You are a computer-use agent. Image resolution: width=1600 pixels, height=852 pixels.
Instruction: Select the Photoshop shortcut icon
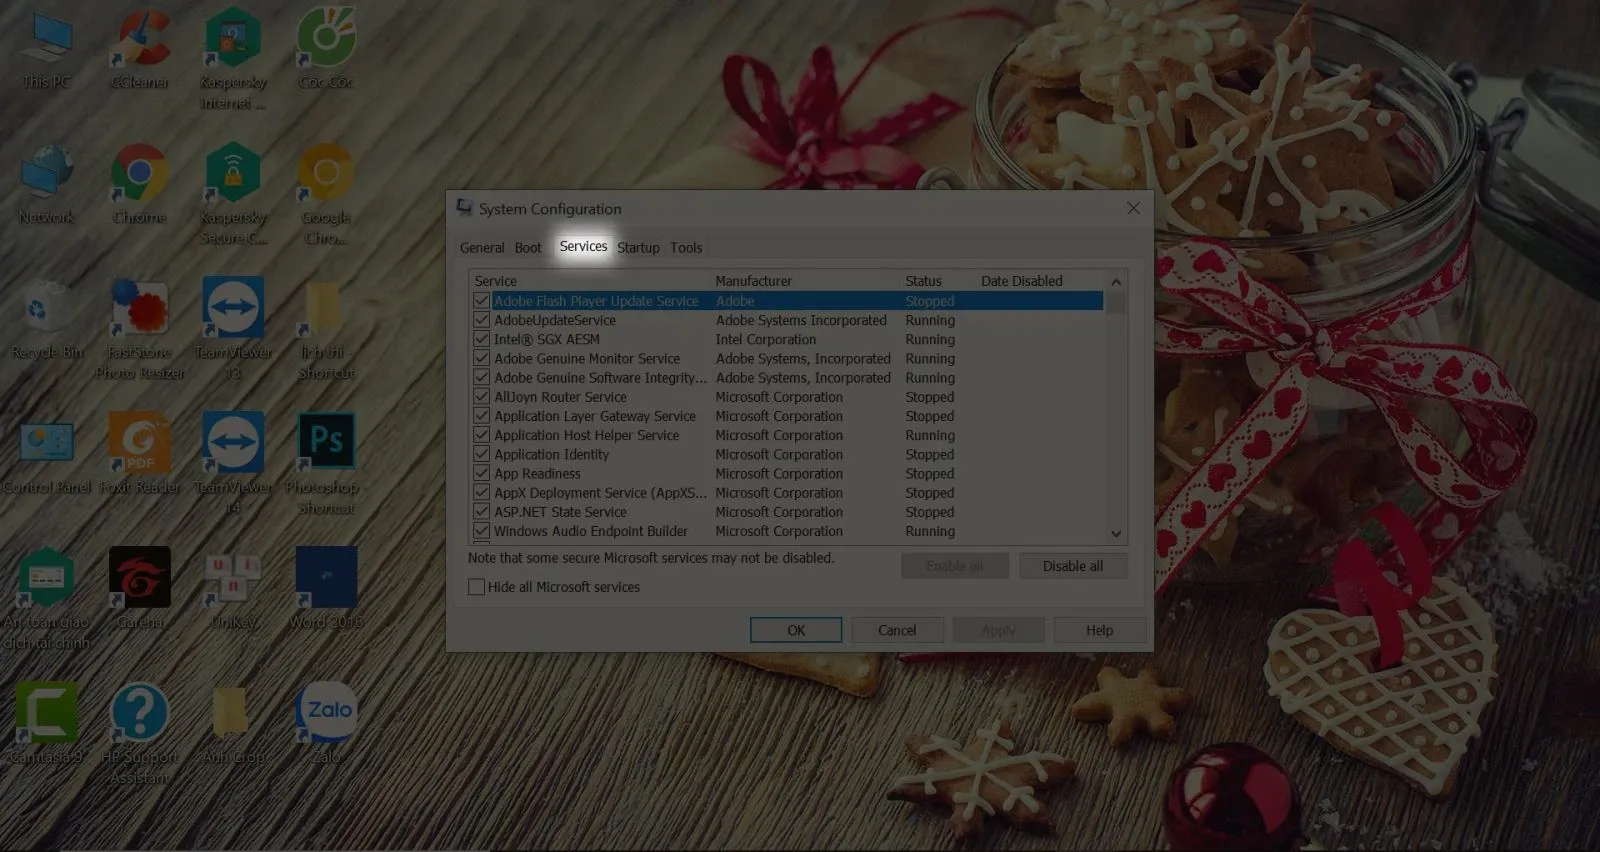click(x=326, y=464)
